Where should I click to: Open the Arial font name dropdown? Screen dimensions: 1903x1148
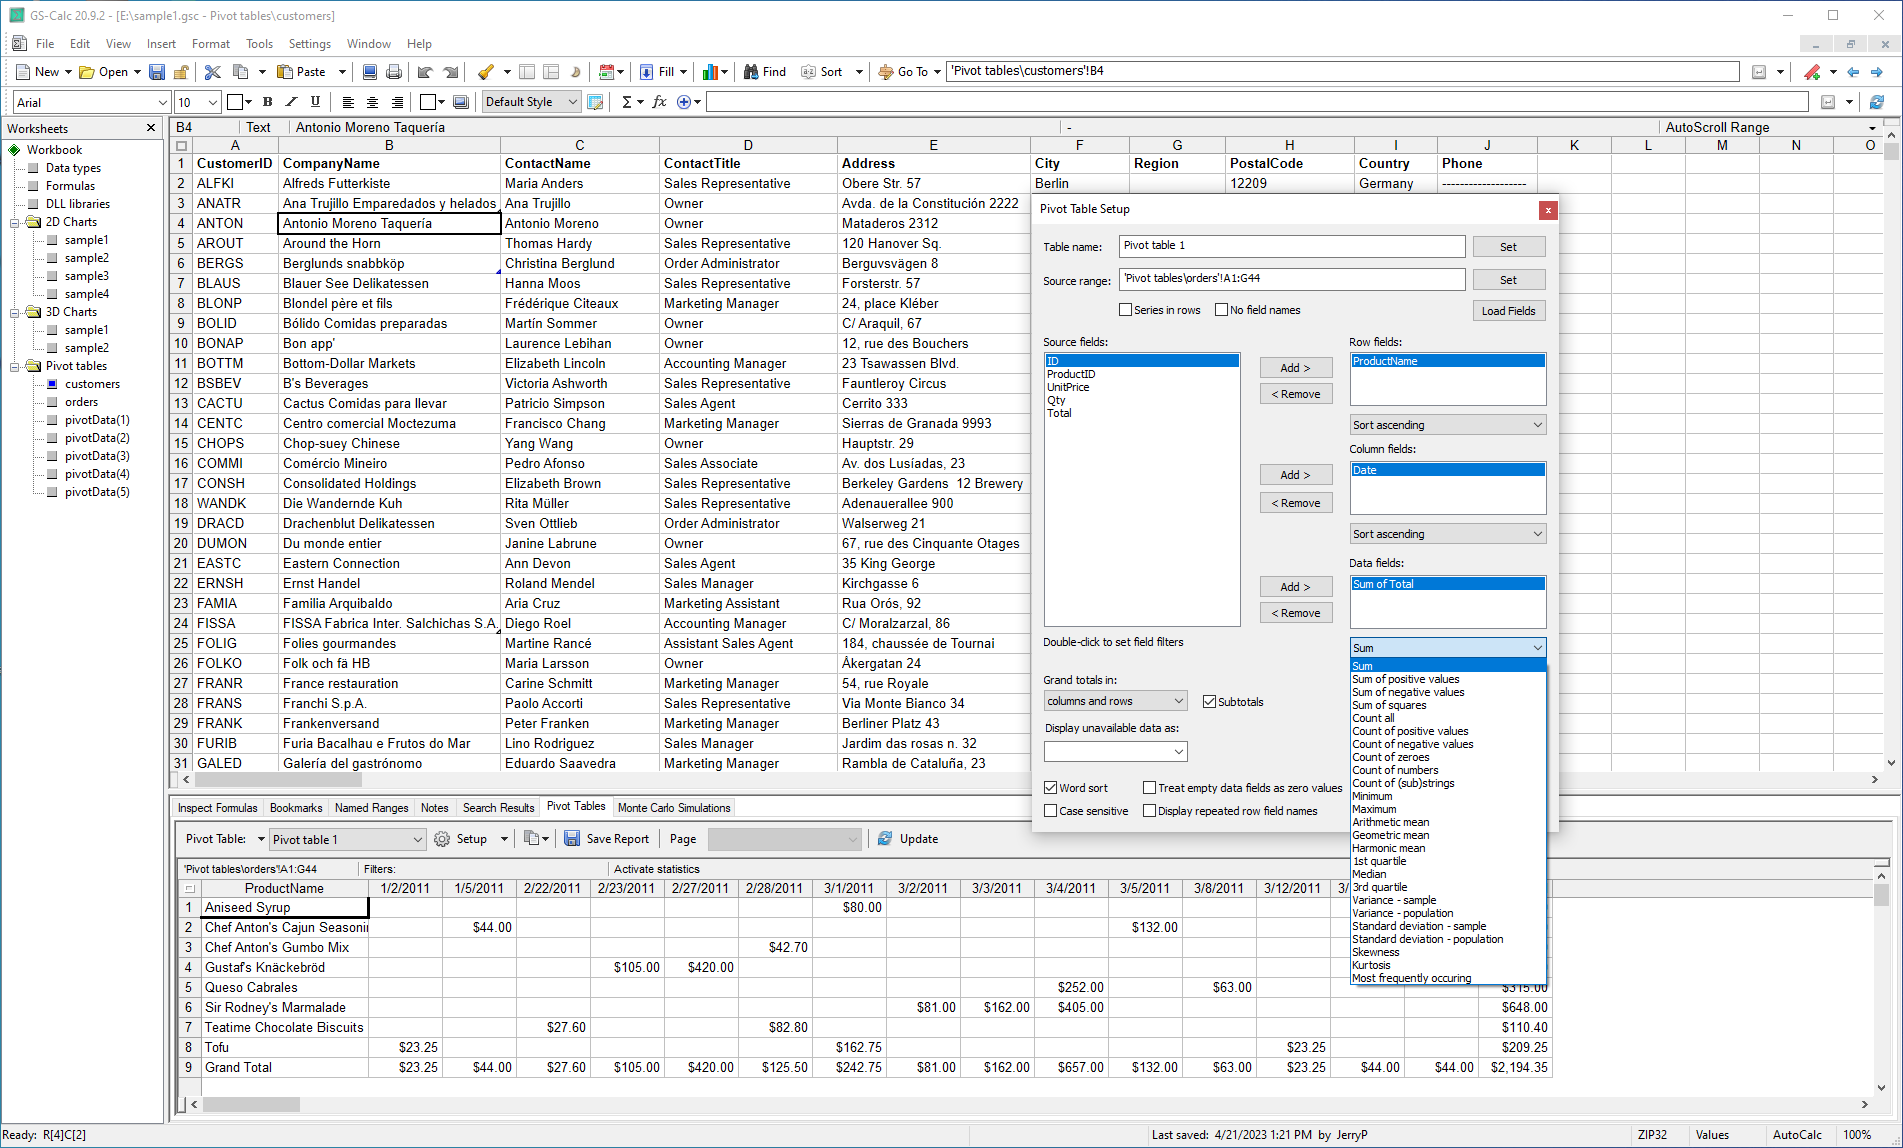pos(162,102)
